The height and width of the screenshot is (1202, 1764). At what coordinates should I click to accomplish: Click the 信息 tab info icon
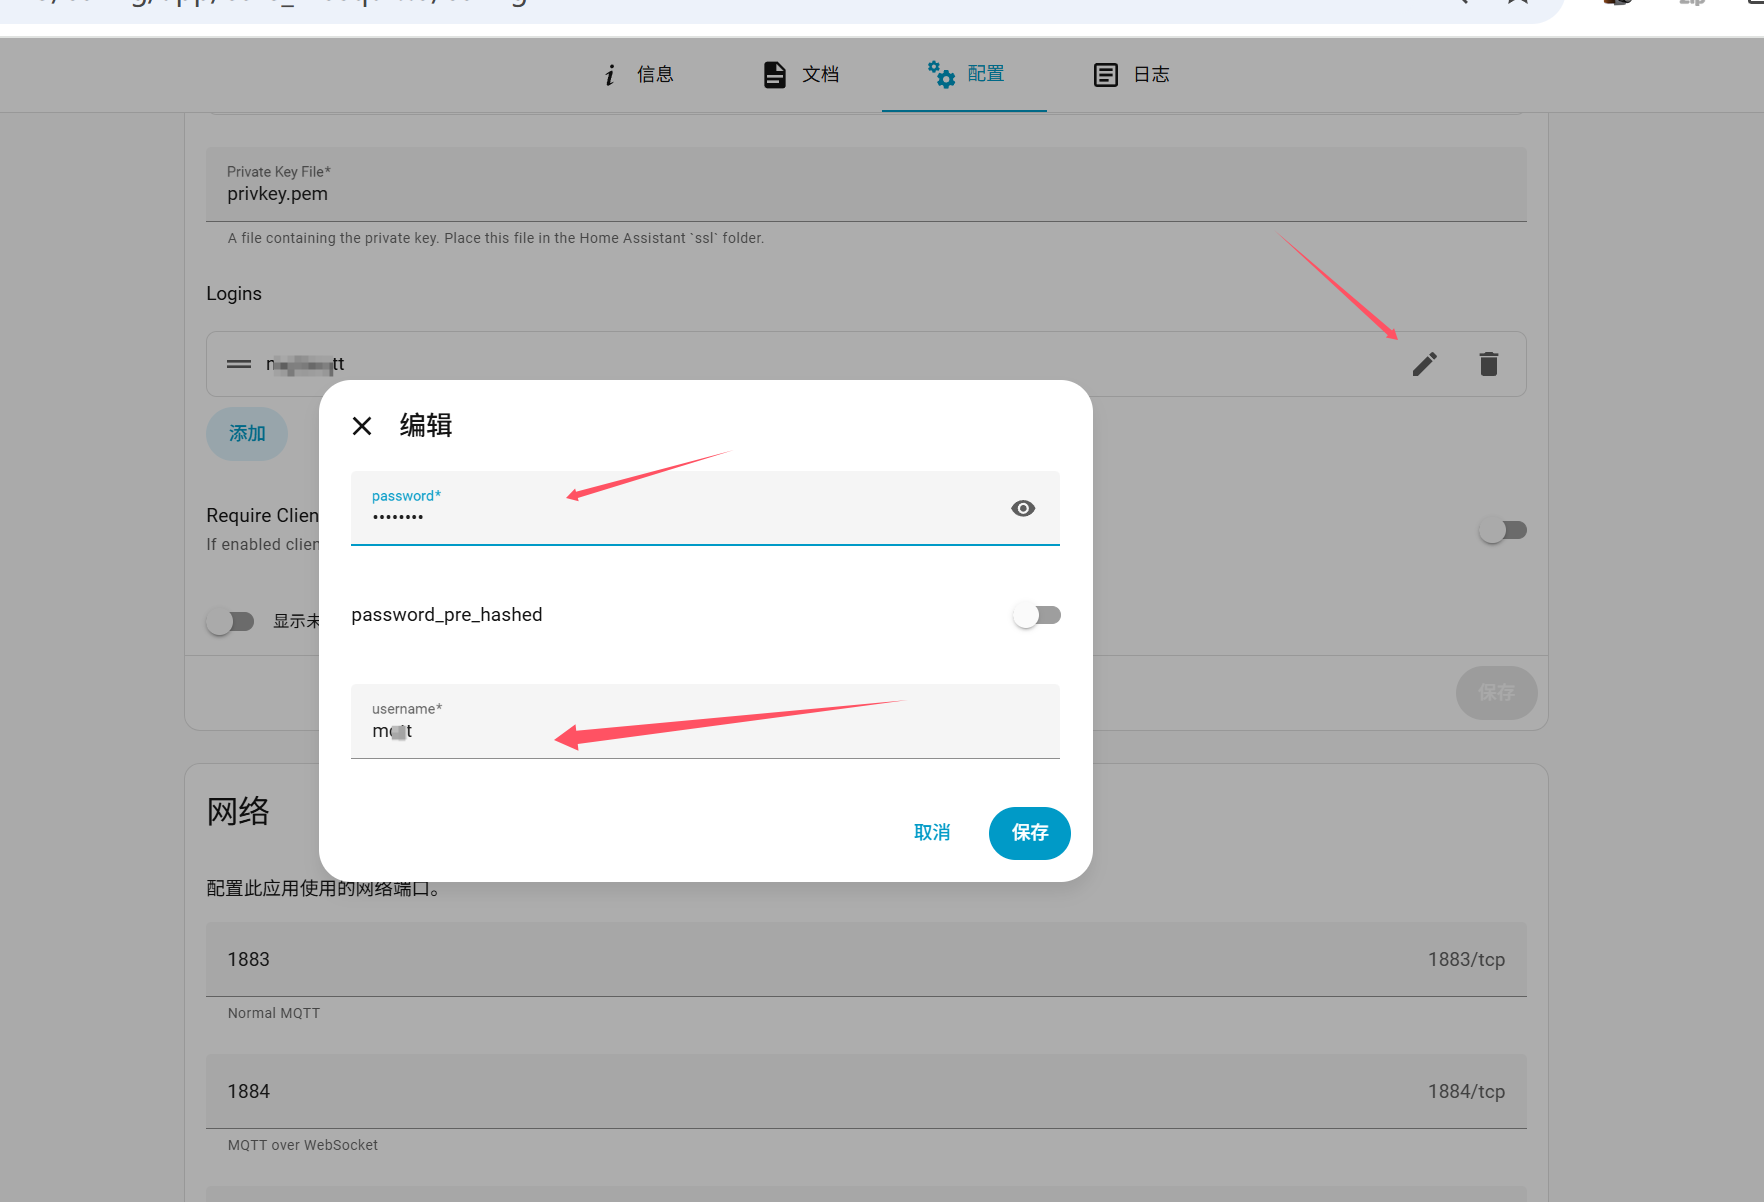[x=610, y=75]
